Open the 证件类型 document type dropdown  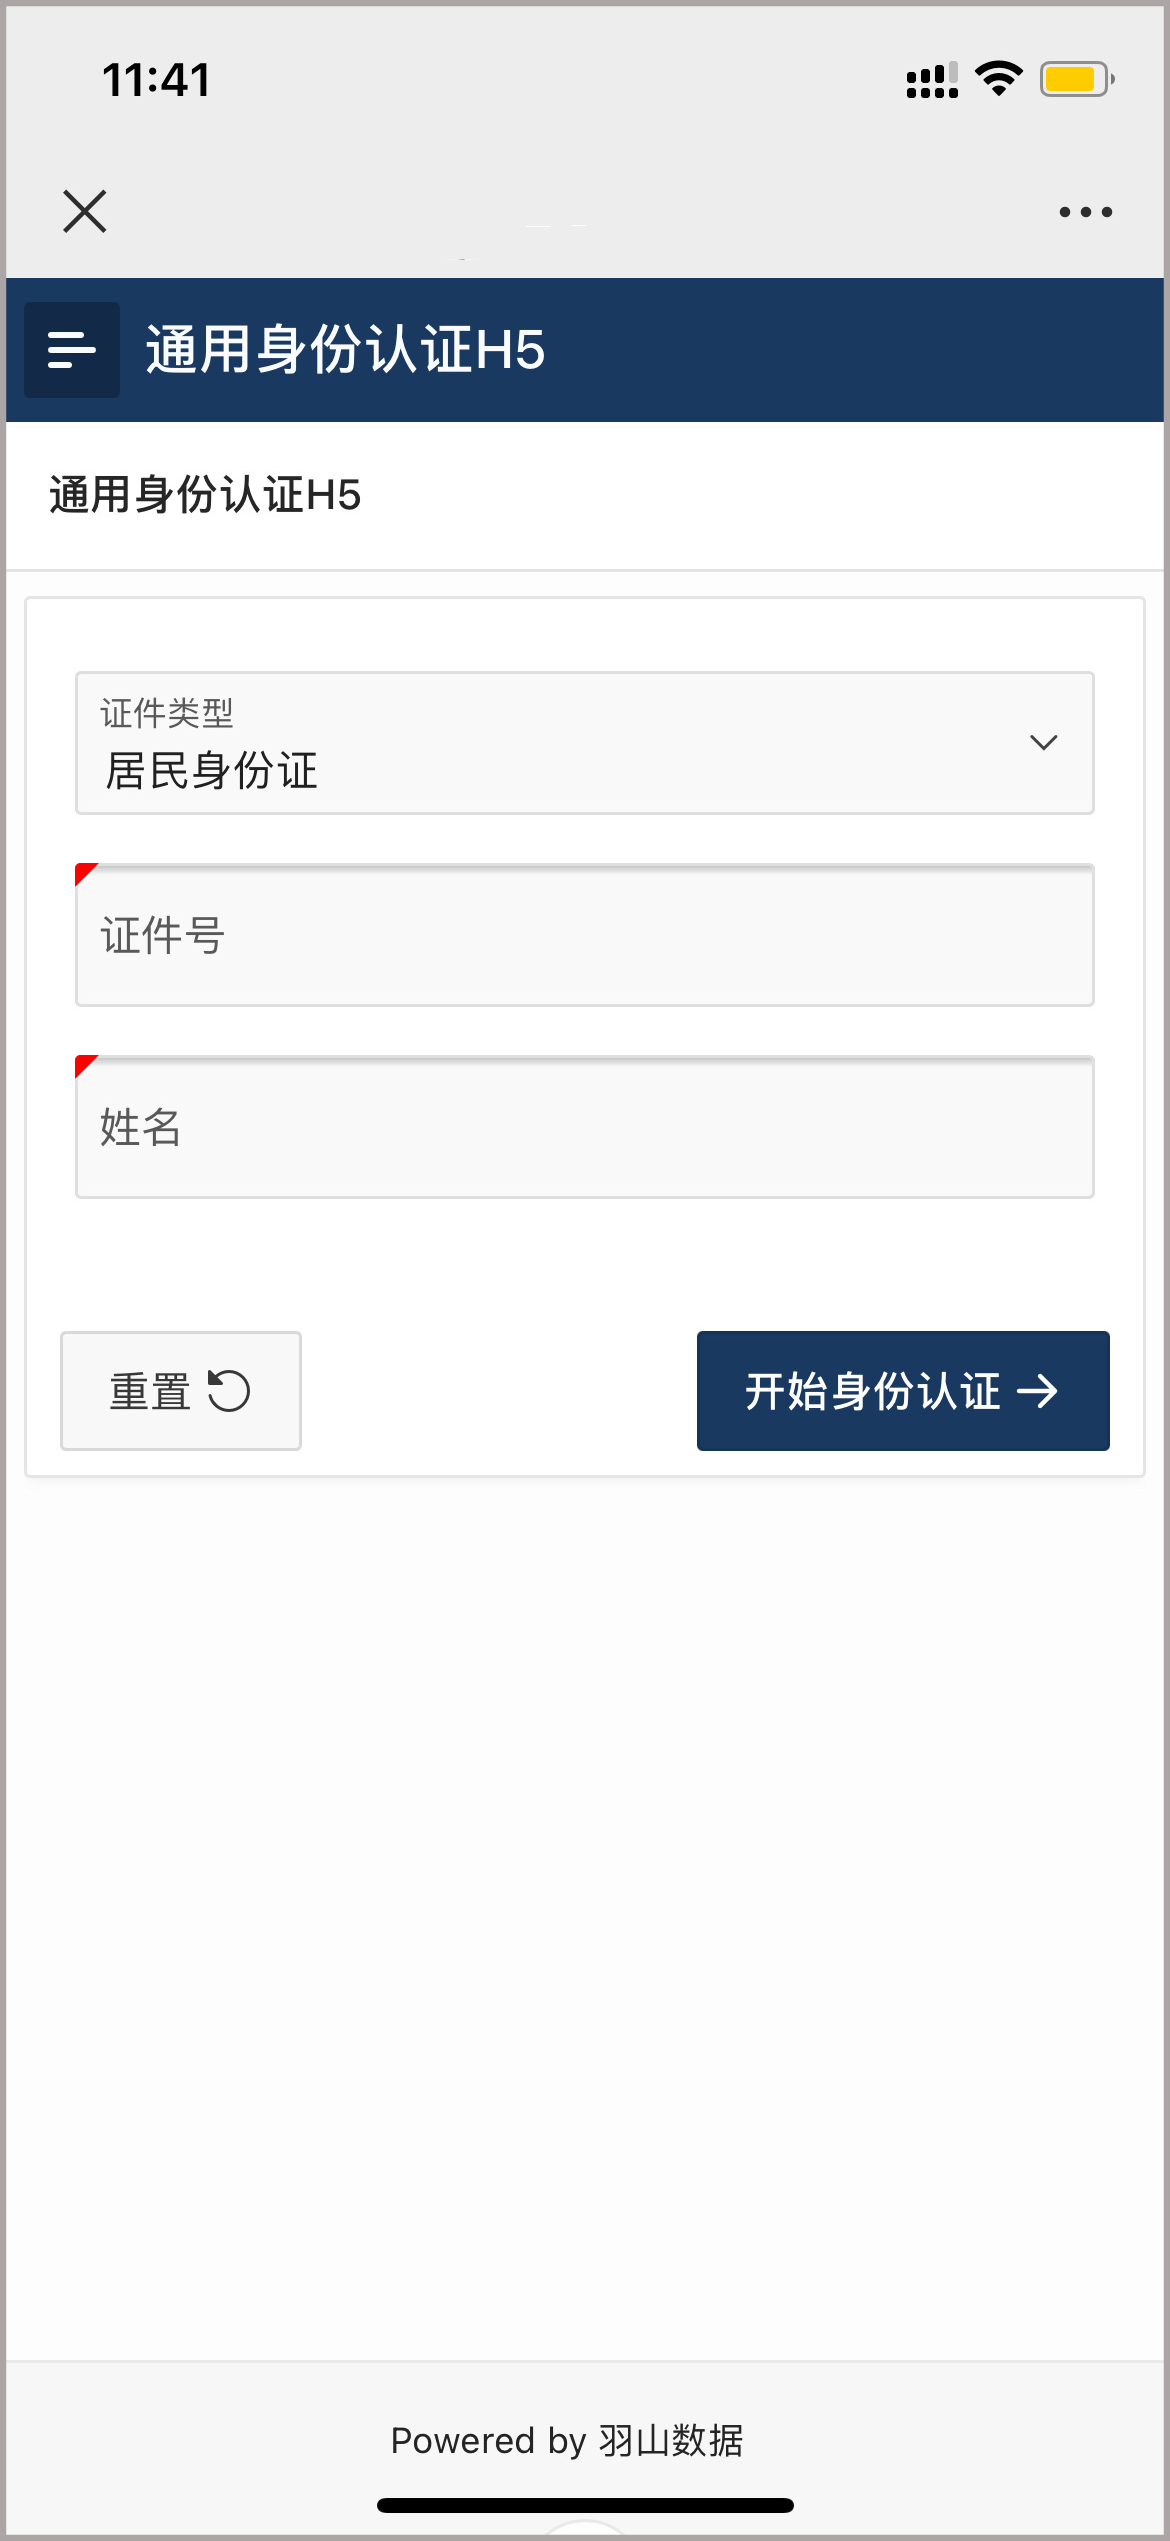tap(584, 743)
